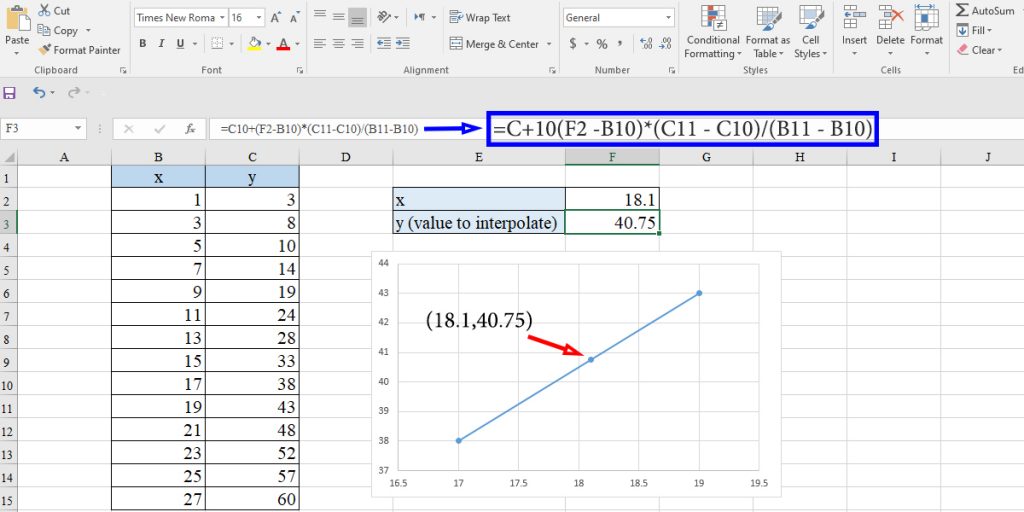
Task: Apply accounting dollar format
Action: coord(573,44)
